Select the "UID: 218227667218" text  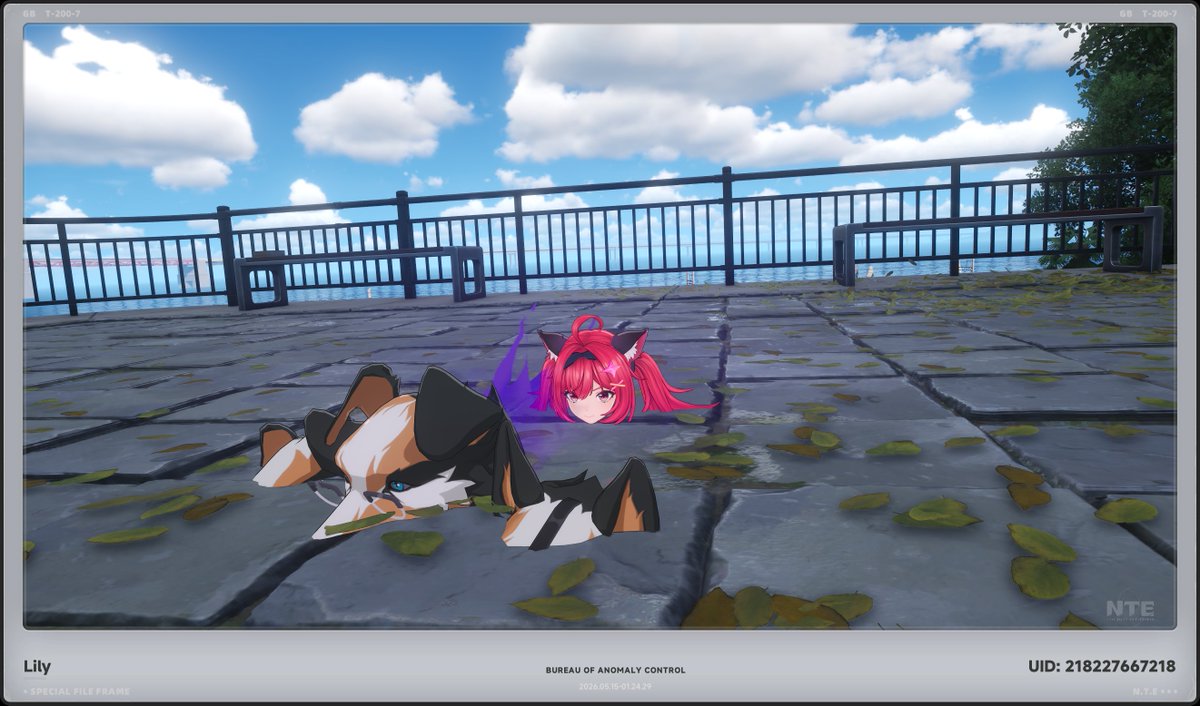(1101, 666)
